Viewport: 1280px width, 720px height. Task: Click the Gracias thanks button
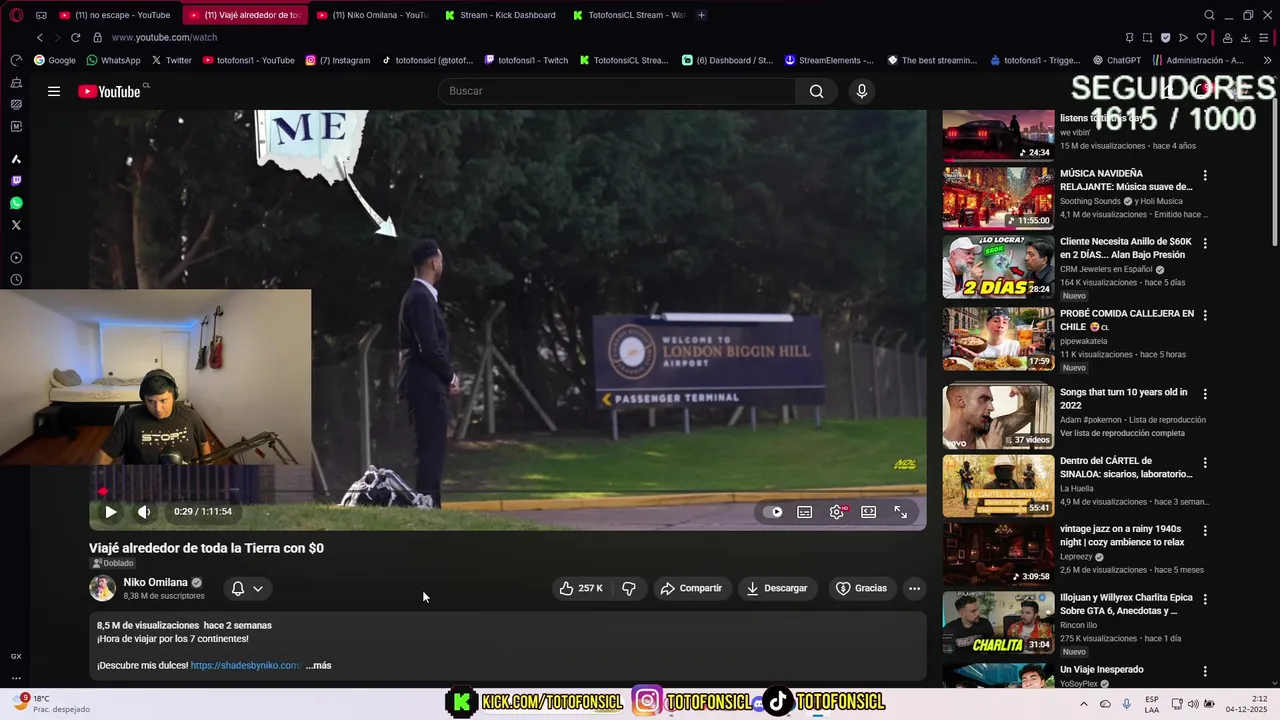point(861,588)
